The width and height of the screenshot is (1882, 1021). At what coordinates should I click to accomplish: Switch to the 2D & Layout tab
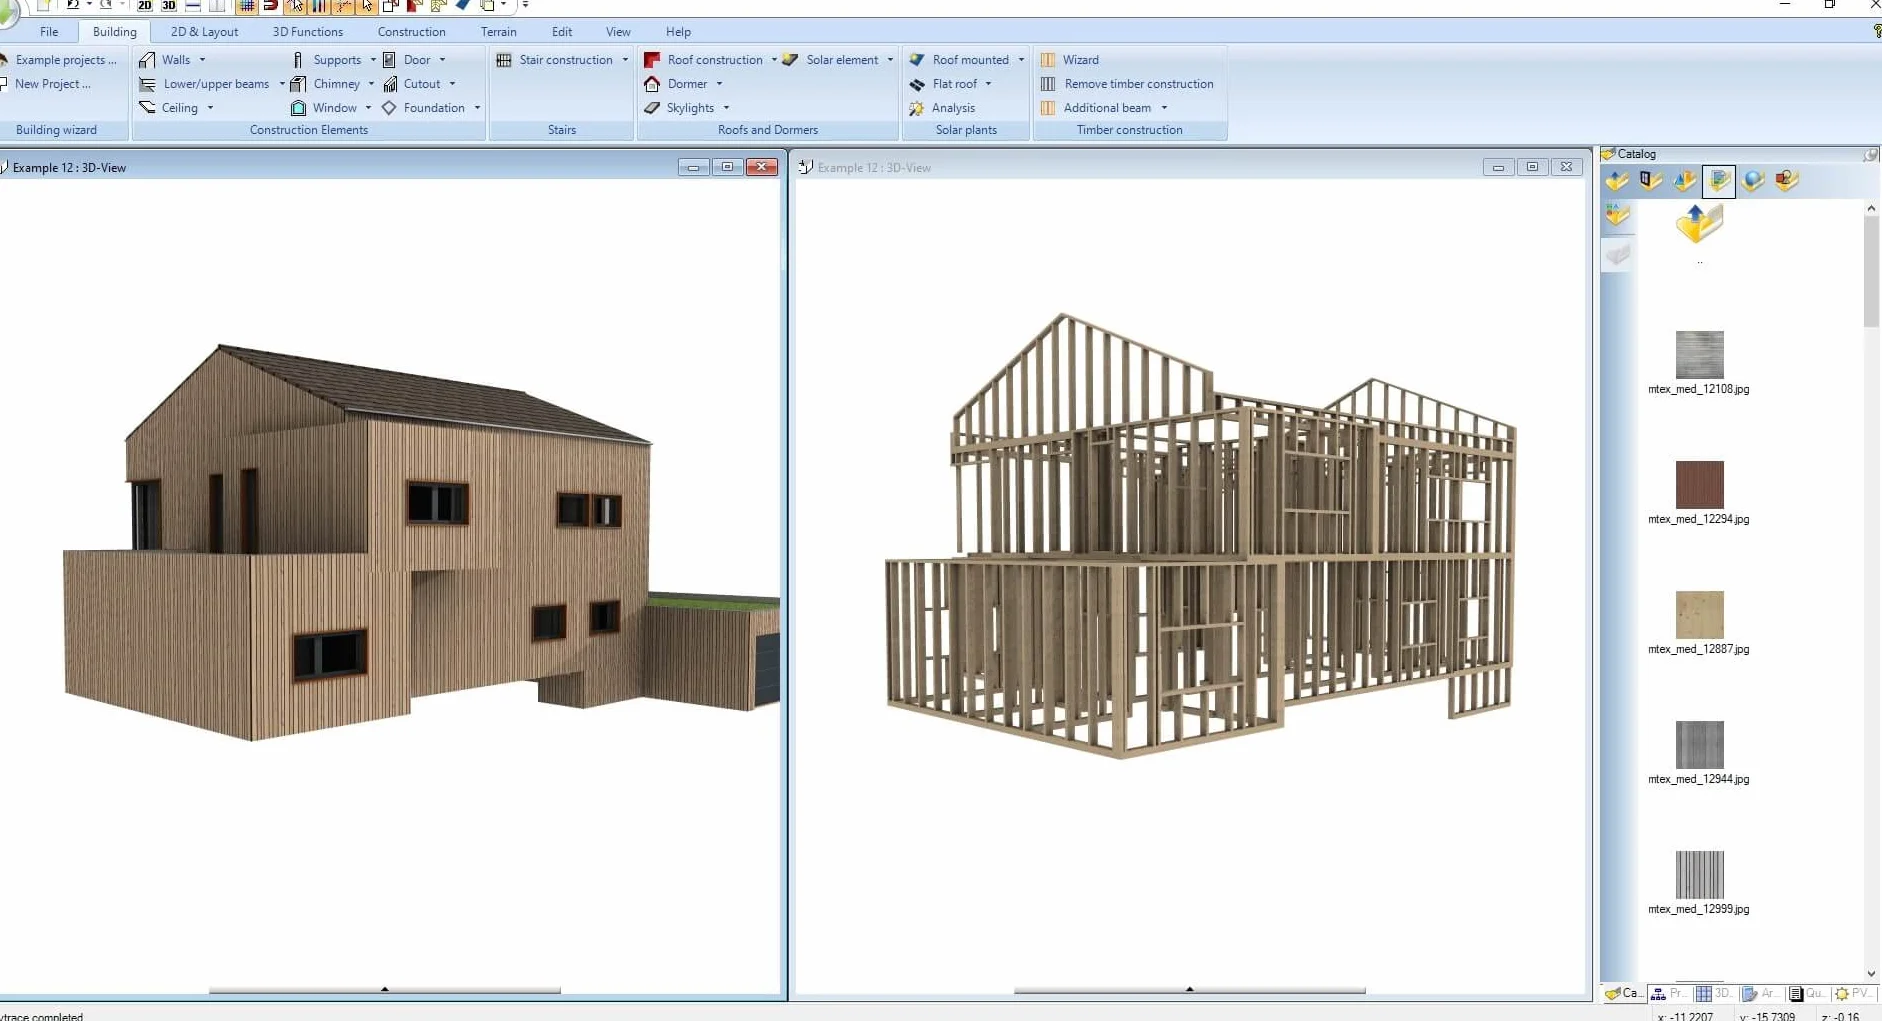click(204, 32)
